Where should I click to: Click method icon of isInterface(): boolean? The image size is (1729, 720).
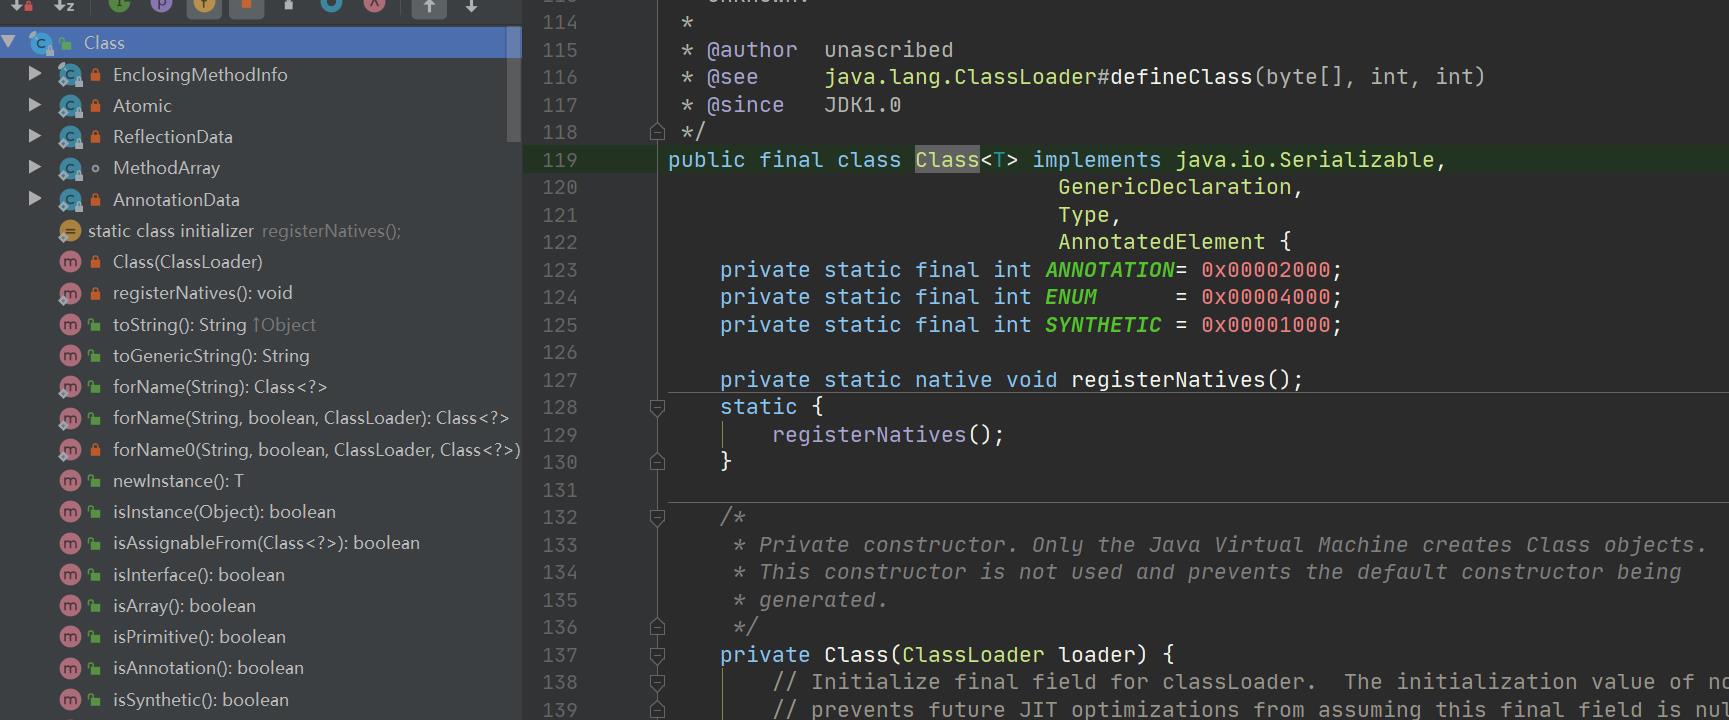(70, 575)
